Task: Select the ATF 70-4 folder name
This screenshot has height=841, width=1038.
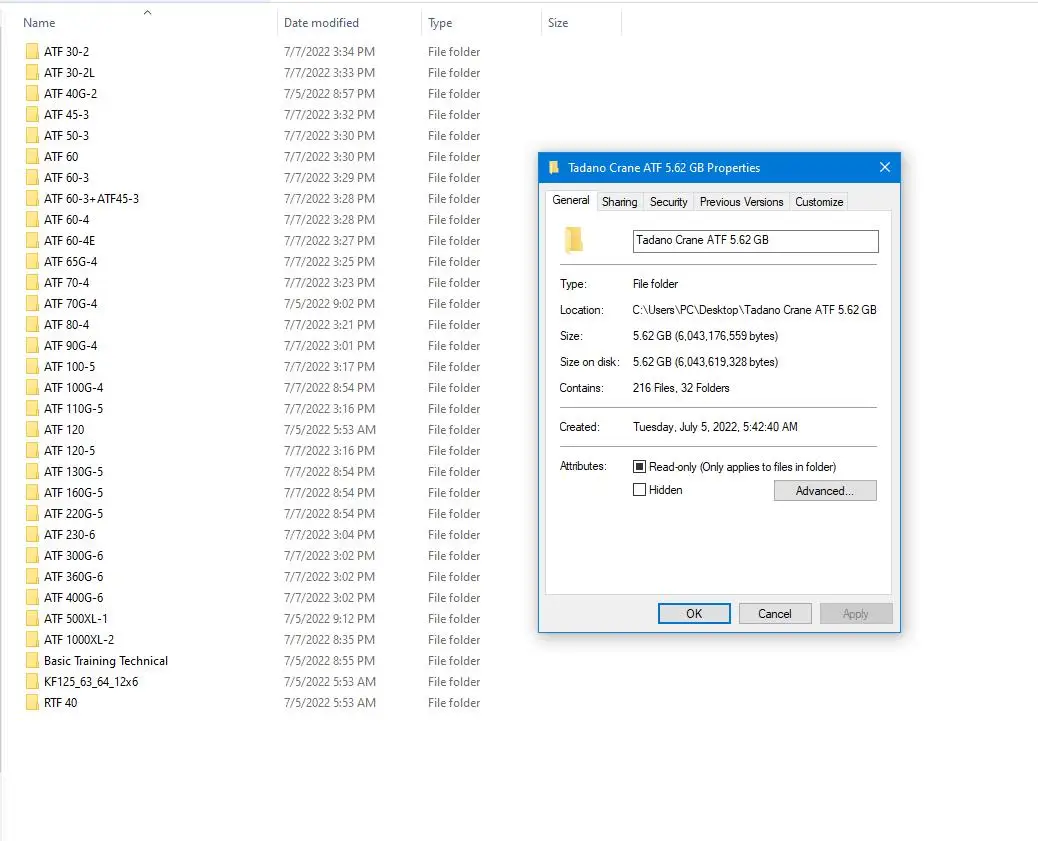Action: 66,283
